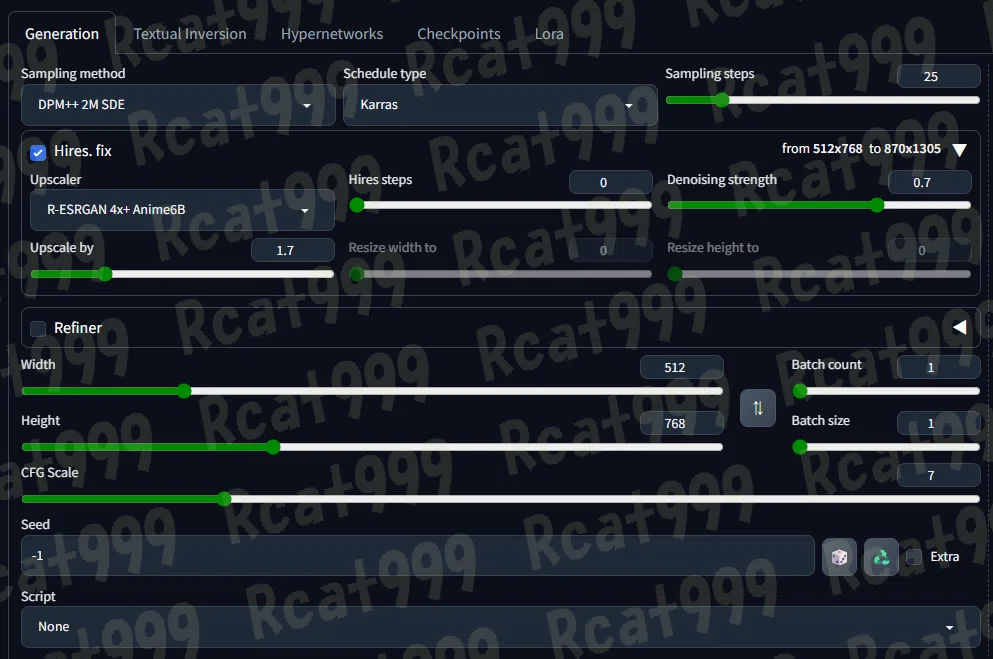Click the Width value field showing 512

pos(681,368)
